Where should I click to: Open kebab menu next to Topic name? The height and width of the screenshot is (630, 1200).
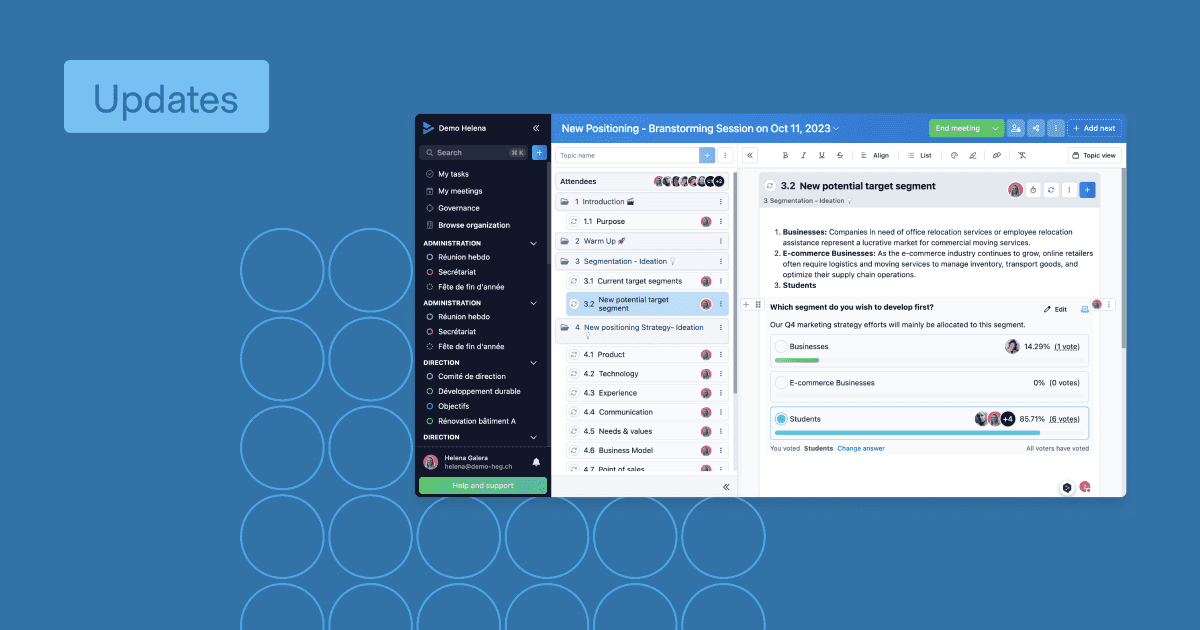tap(726, 155)
